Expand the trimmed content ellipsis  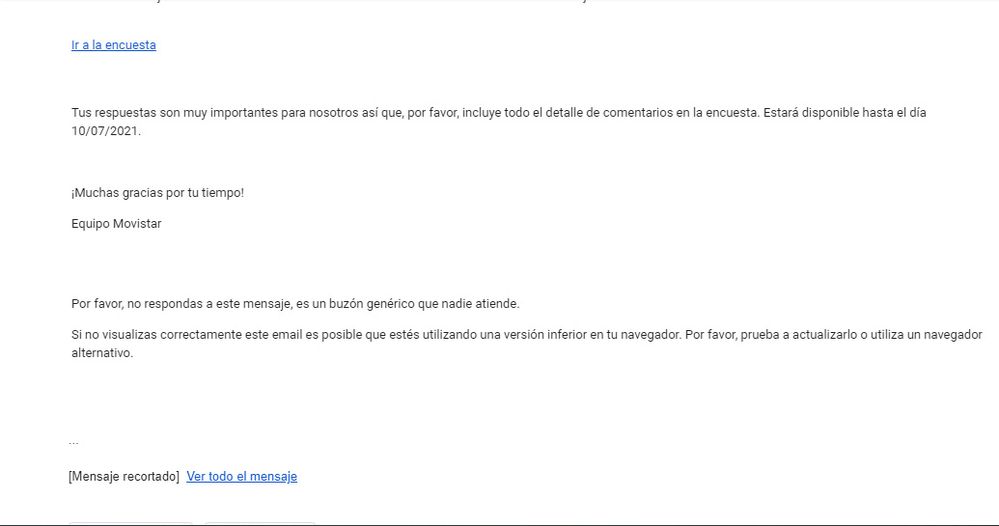[x=73, y=441]
